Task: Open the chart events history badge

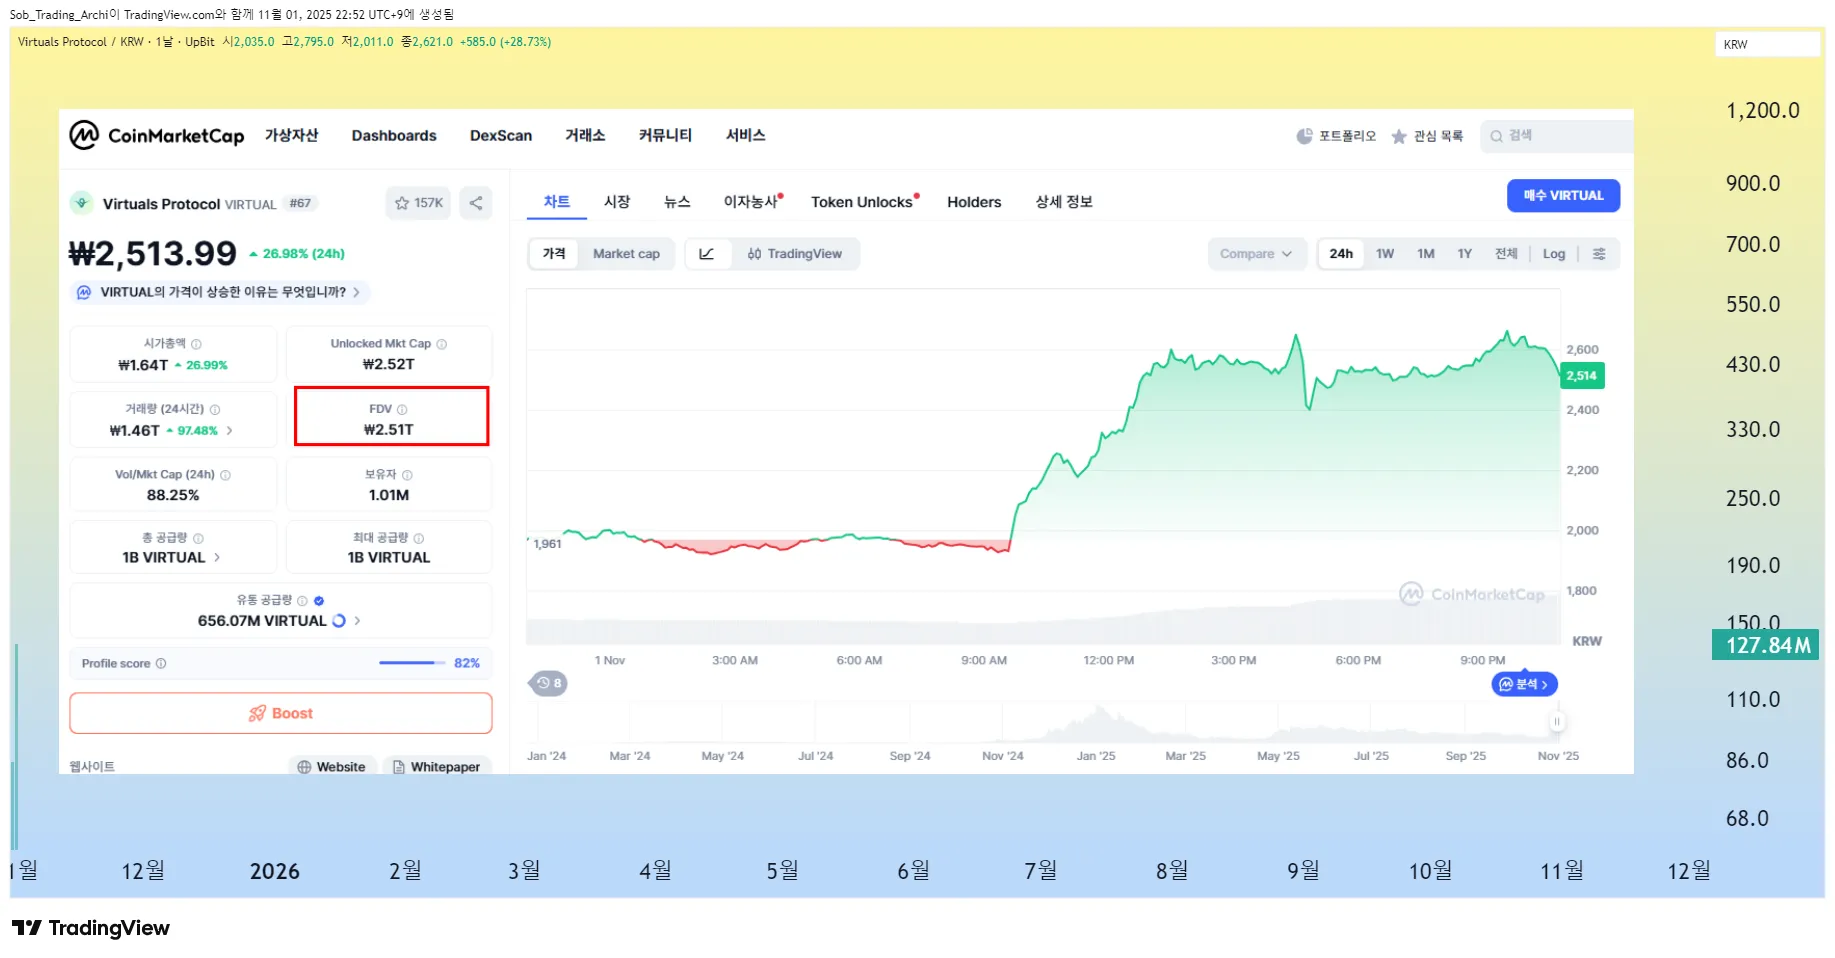Action: [x=547, y=683]
